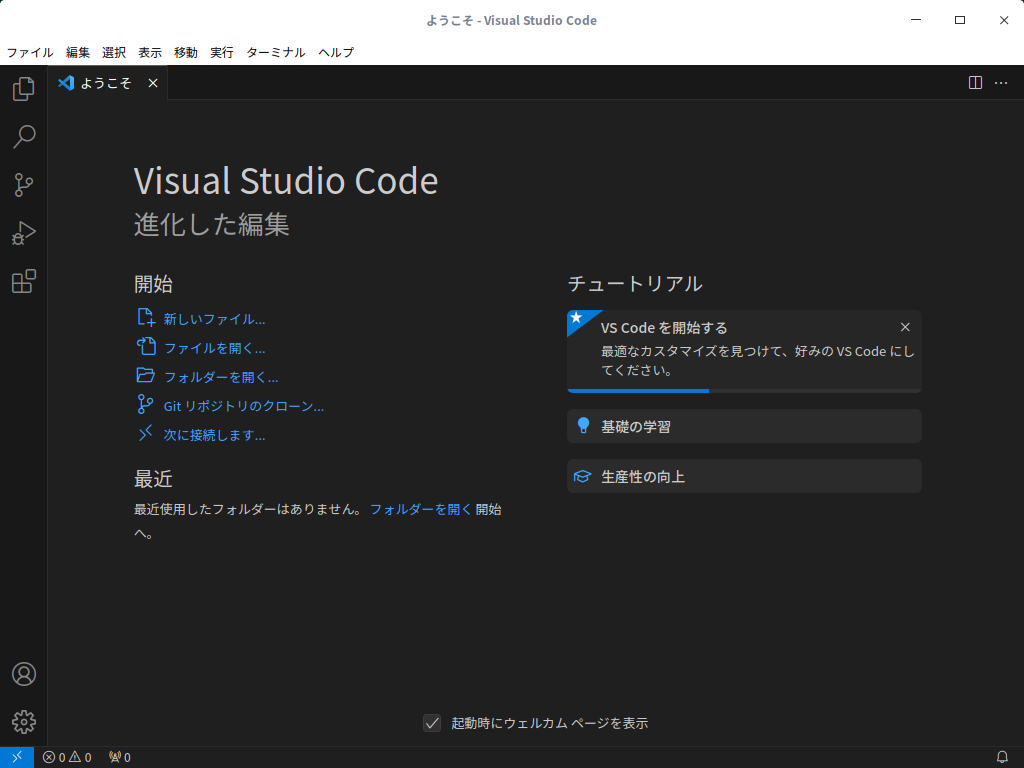Click the 開始 section heading

coord(153,284)
